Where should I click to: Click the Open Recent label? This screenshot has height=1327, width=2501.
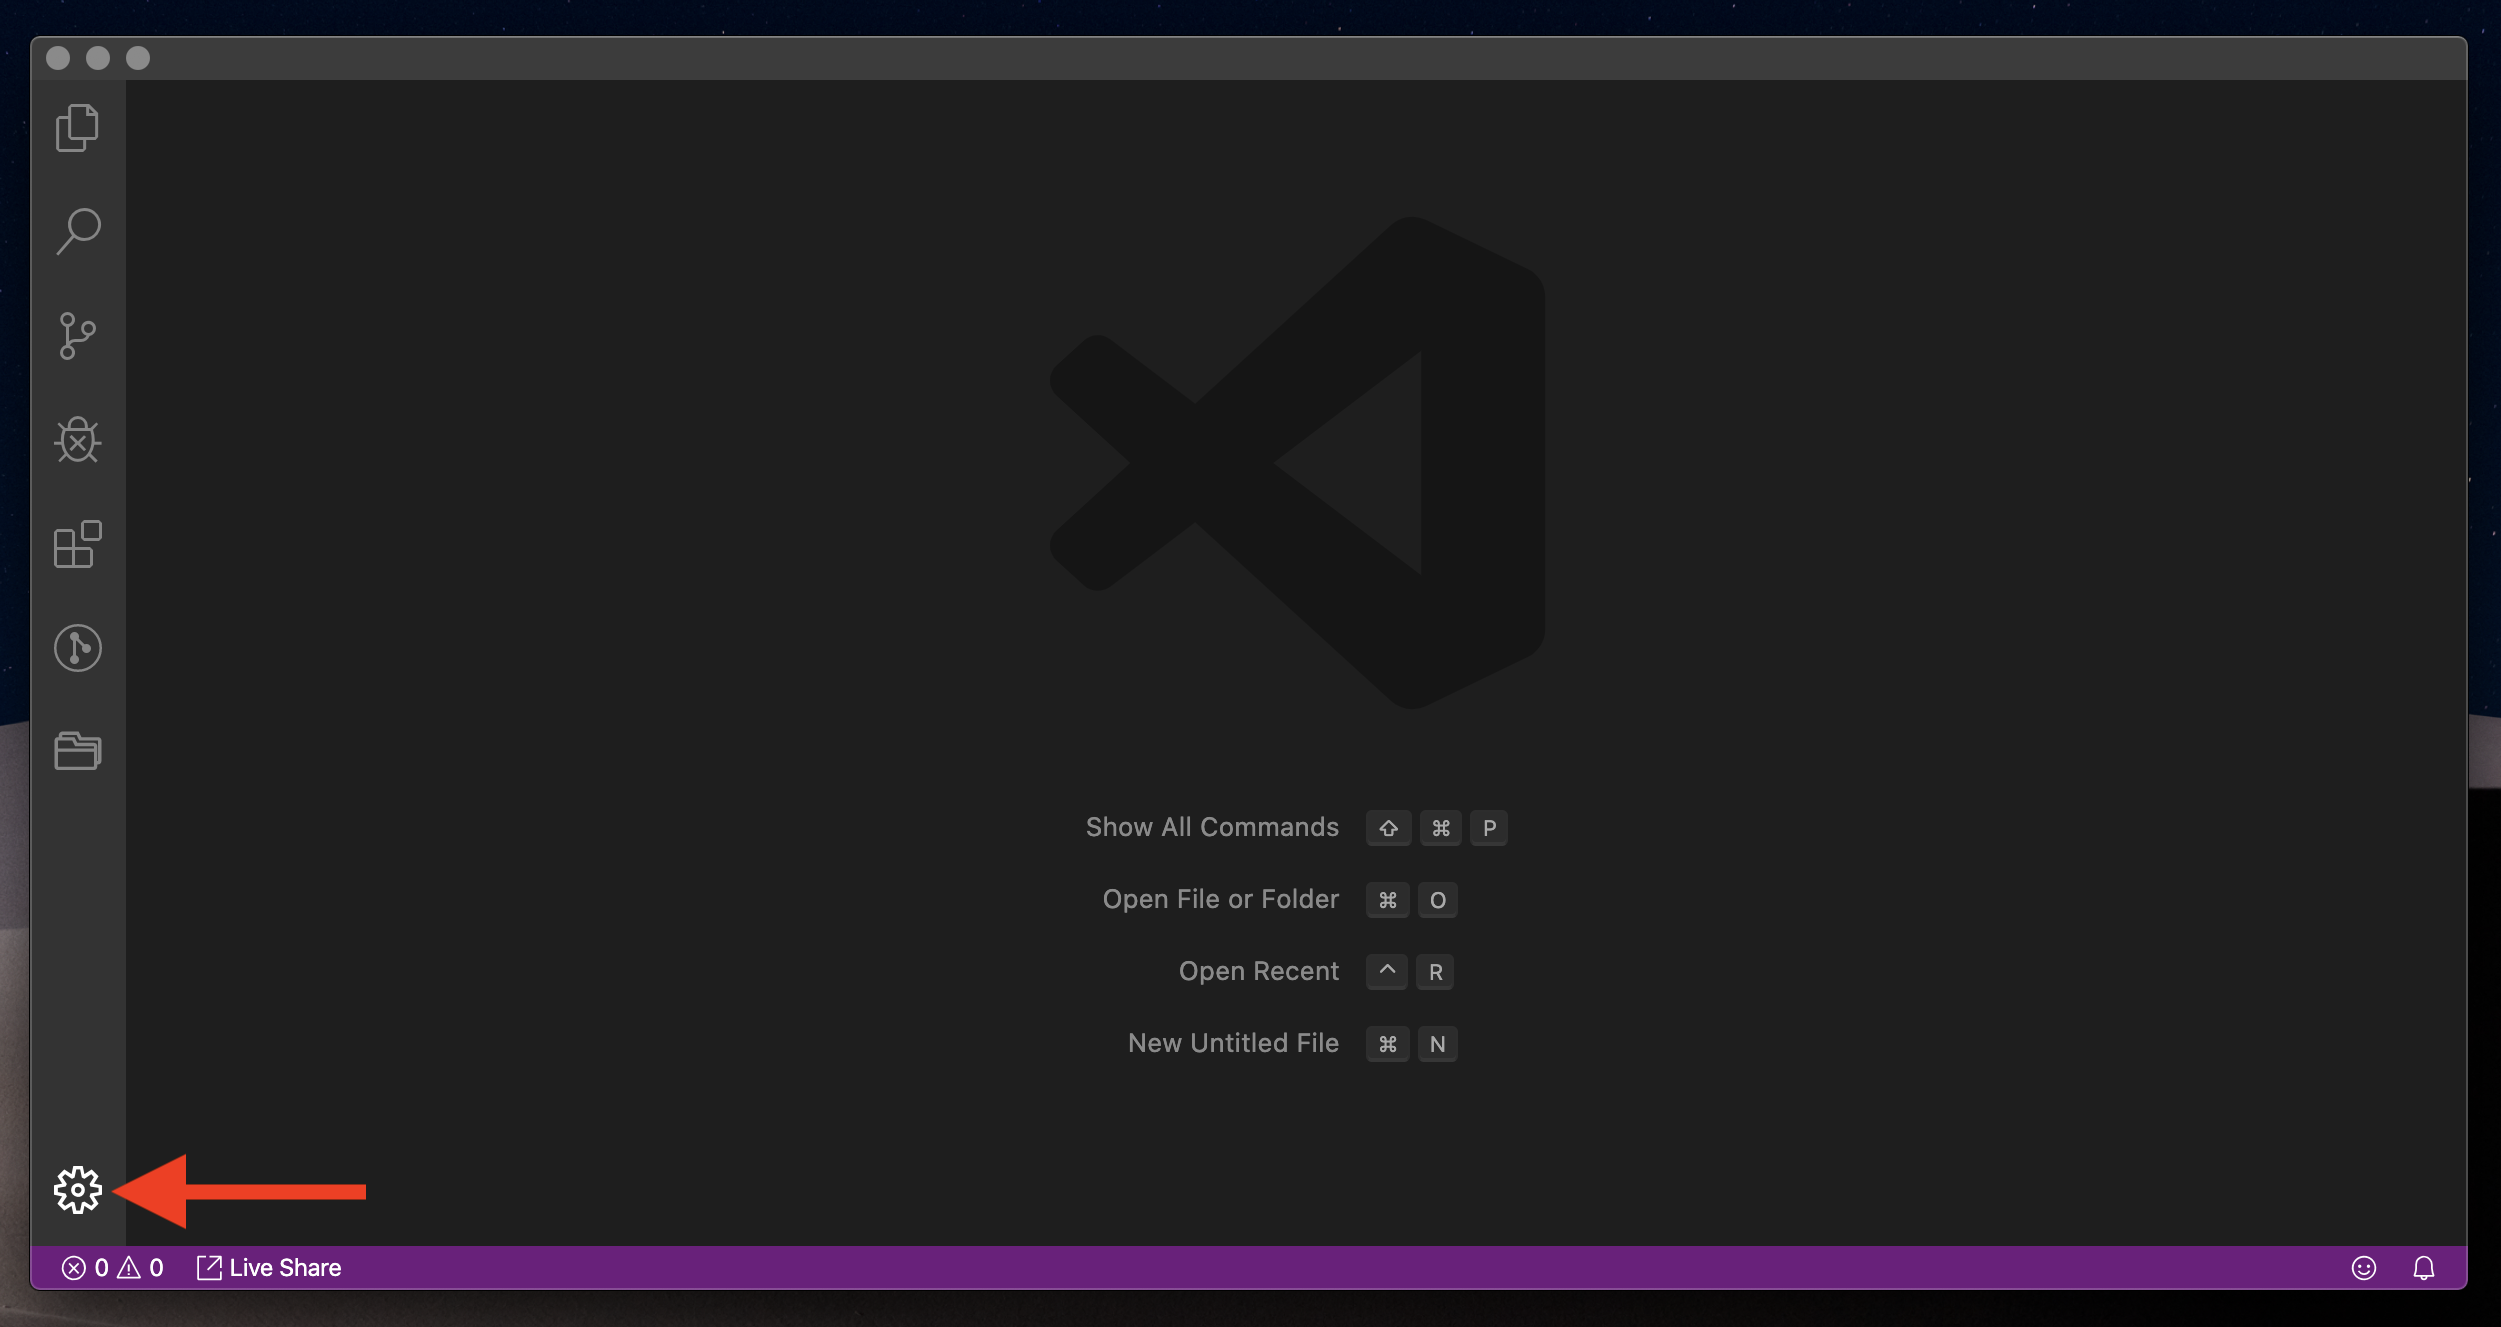click(x=1258, y=971)
